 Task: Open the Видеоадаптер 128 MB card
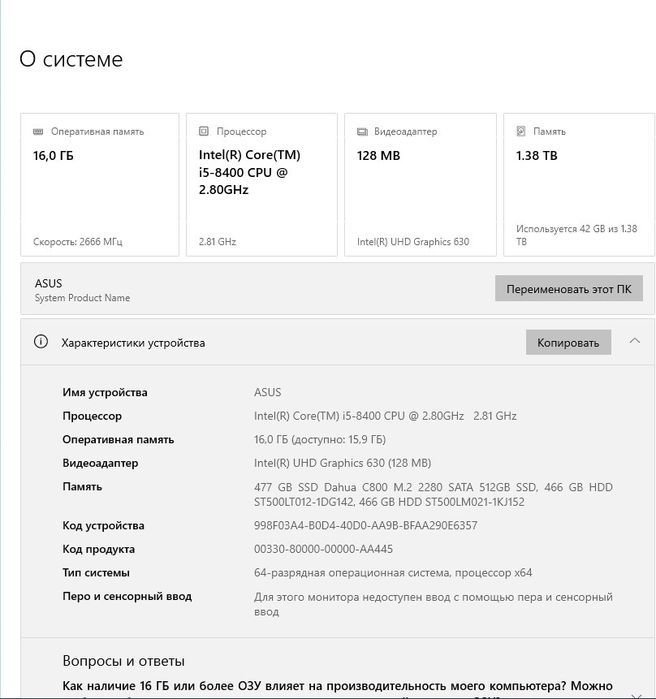(x=420, y=185)
